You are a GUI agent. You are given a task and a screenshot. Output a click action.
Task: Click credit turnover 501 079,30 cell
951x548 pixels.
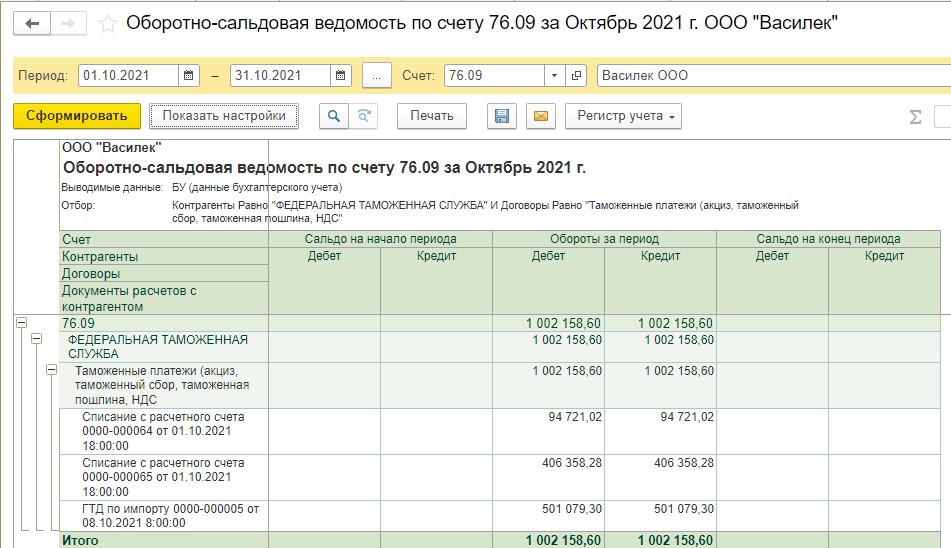660,516
